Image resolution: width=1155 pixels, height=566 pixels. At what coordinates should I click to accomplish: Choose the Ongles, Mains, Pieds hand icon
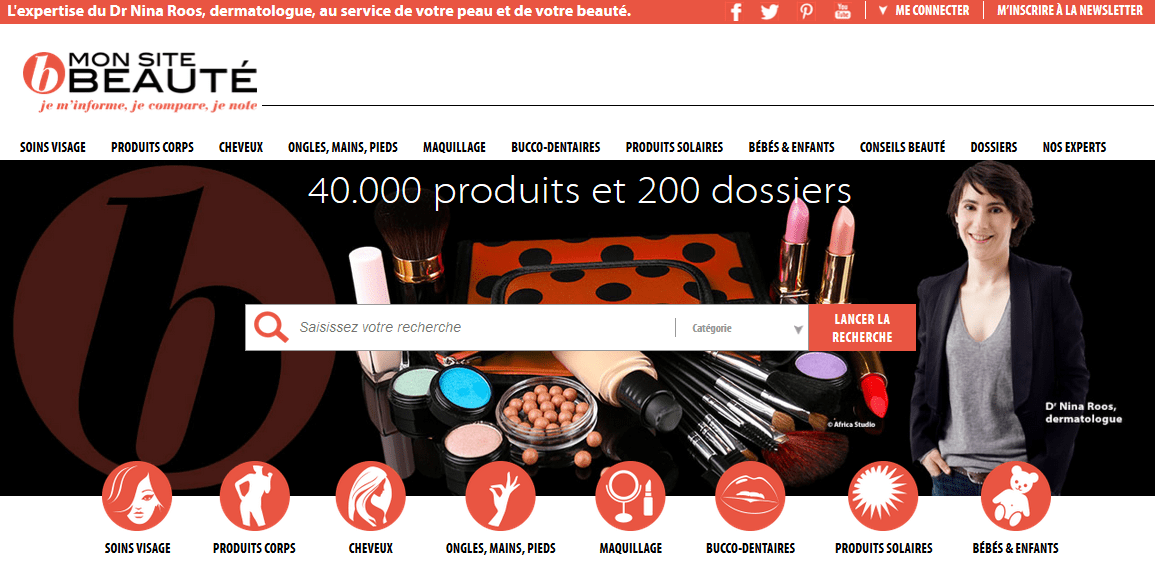pyautogui.click(x=500, y=496)
